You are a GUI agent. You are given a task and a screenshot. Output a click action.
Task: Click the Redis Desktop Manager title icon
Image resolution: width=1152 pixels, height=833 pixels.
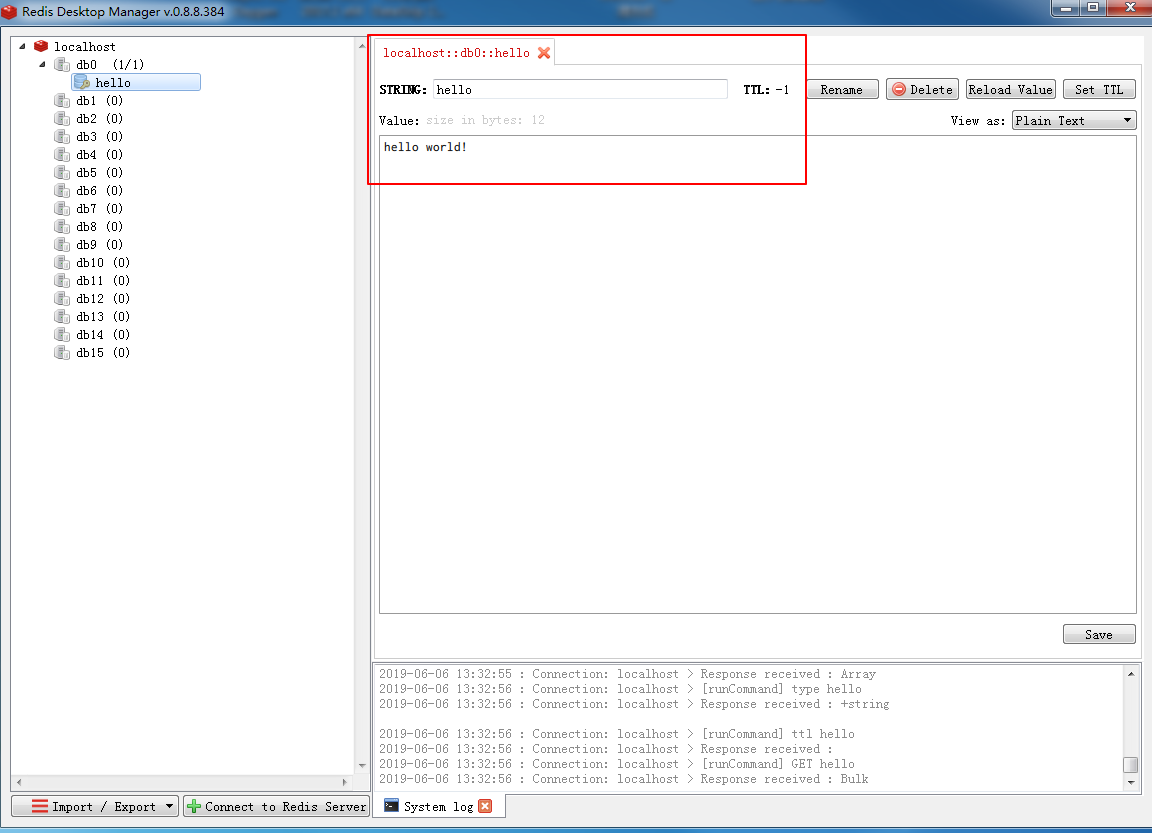tap(9, 12)
